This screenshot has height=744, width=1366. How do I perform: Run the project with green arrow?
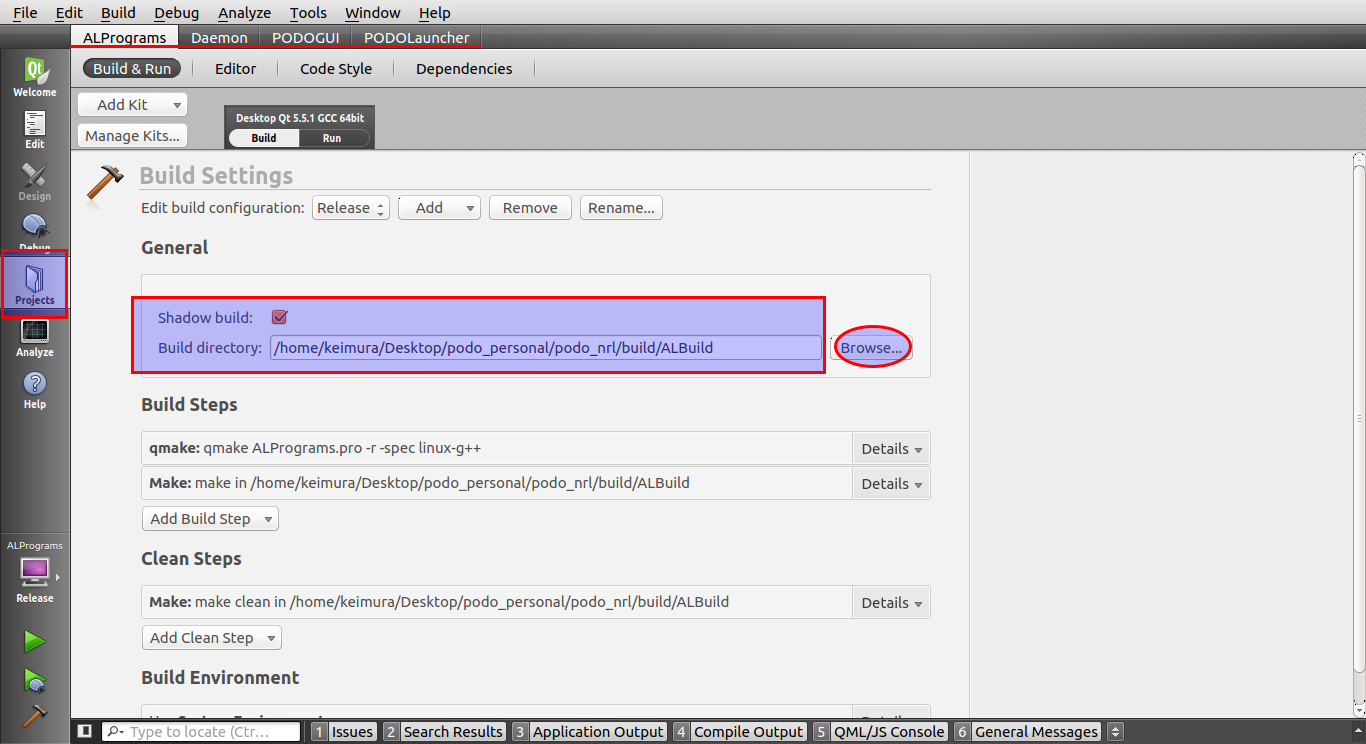[x=35, y=641]
